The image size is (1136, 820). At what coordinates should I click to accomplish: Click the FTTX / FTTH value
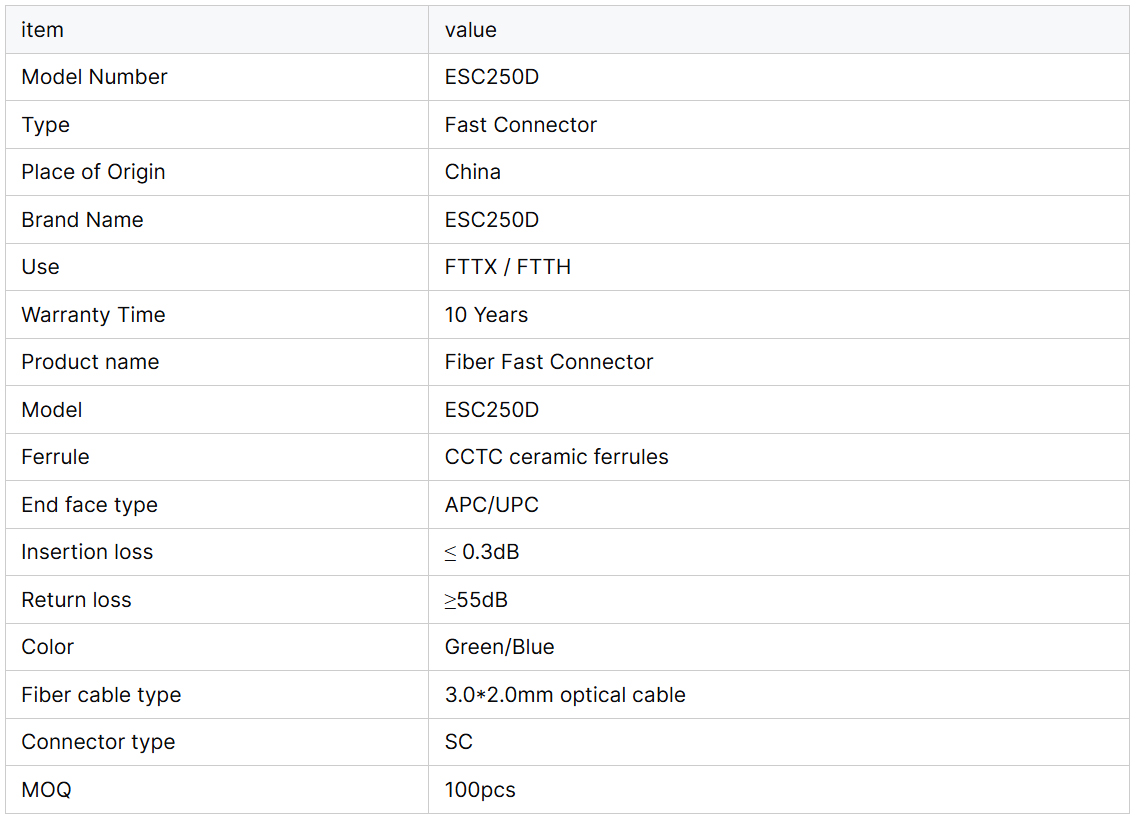tap(508, 267)
